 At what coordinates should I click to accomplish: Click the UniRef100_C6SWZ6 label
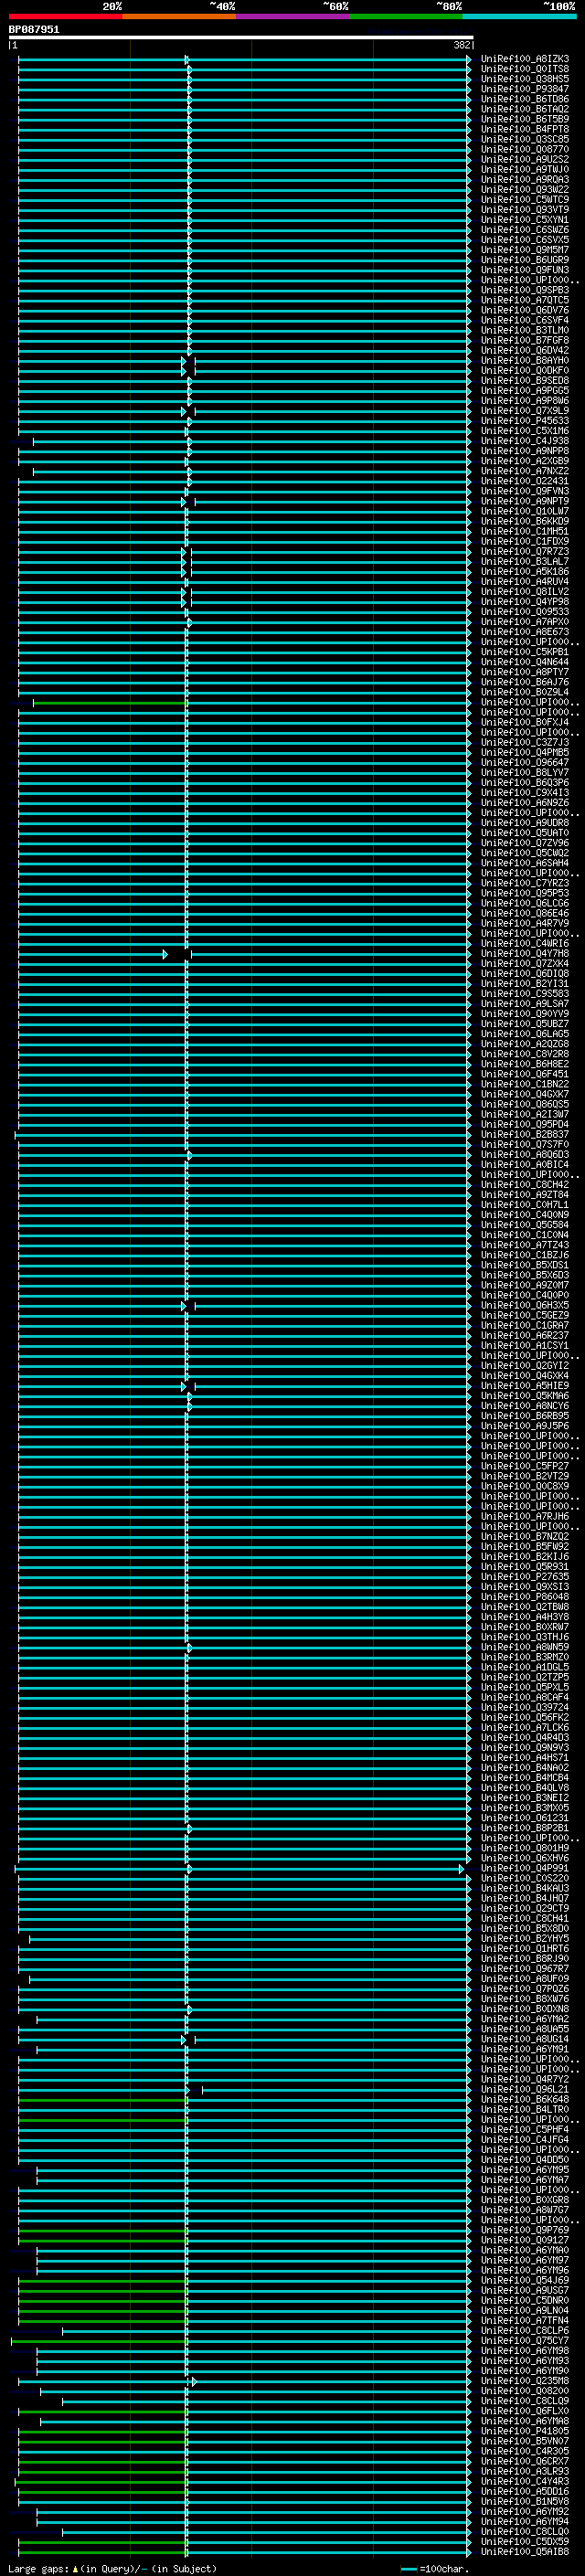click(525, 230)
